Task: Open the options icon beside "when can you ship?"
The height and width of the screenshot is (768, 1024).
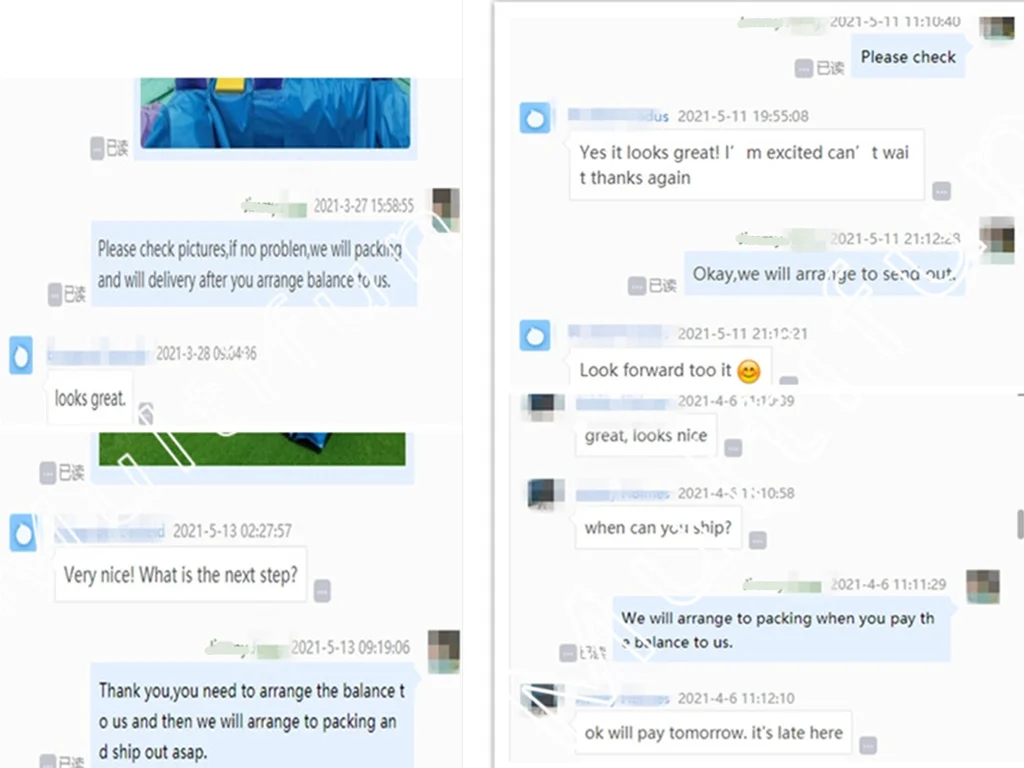Action: 758,541
